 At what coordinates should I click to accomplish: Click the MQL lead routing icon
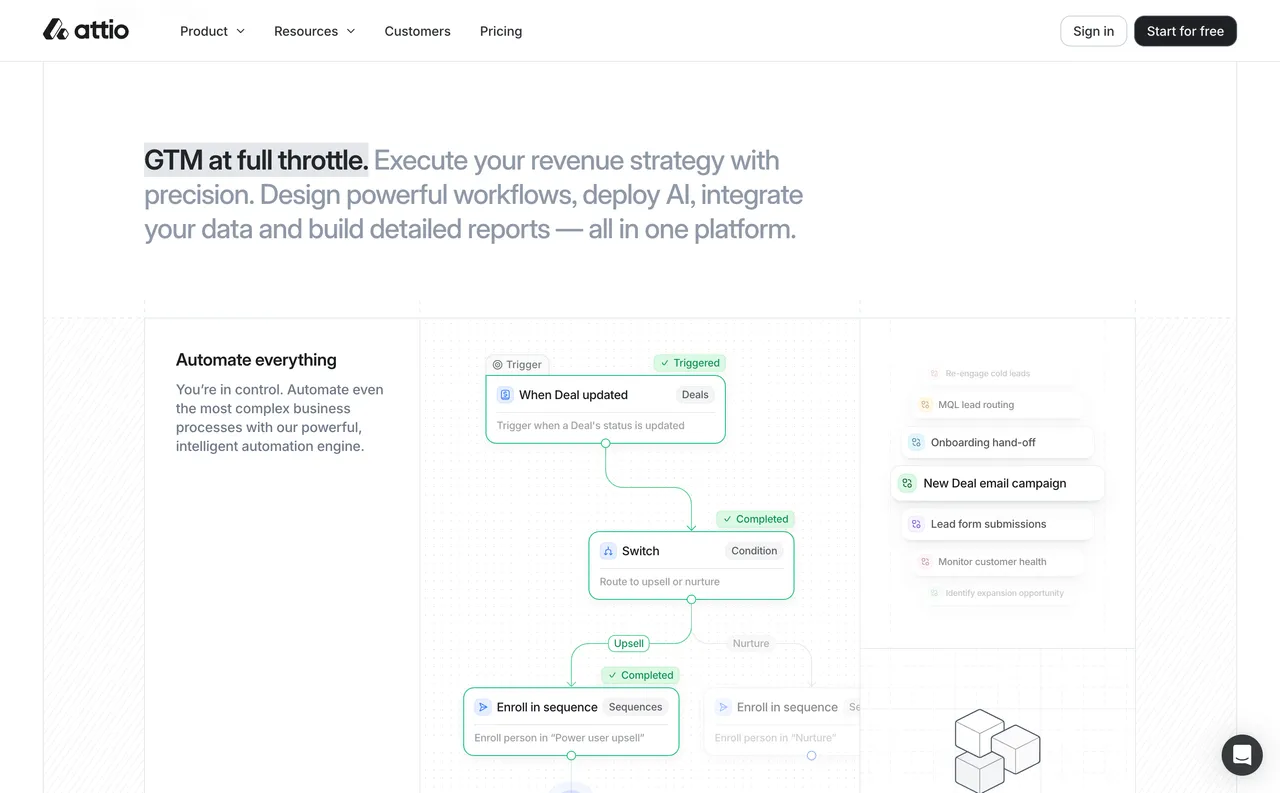point(925,405)
